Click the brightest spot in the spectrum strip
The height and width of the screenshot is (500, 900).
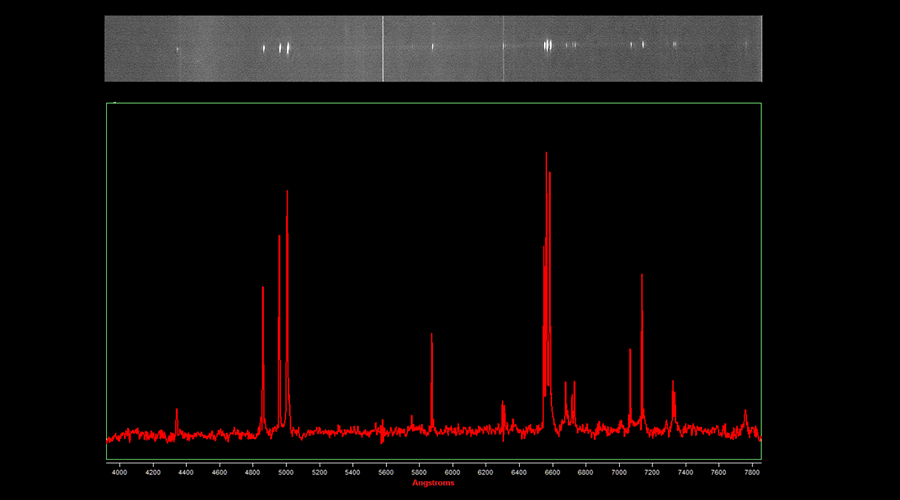tap(548, 45)
